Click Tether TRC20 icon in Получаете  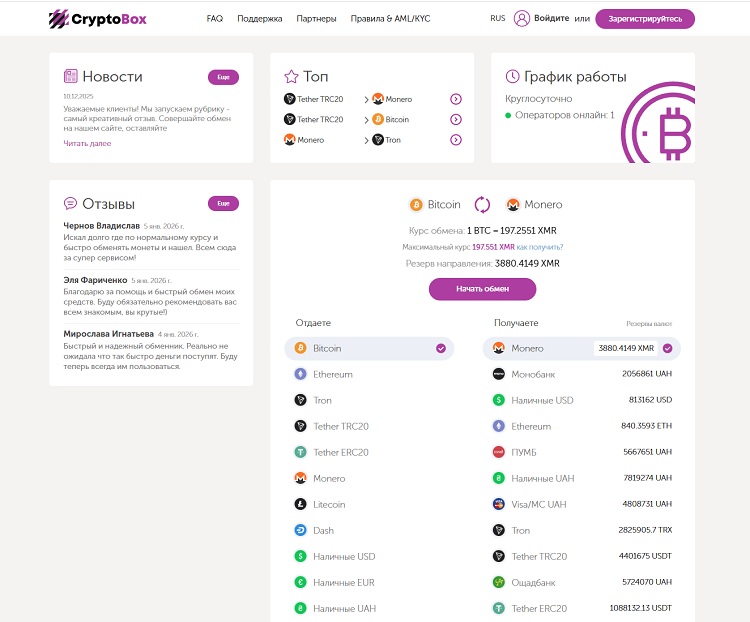(x=499, y=556)
